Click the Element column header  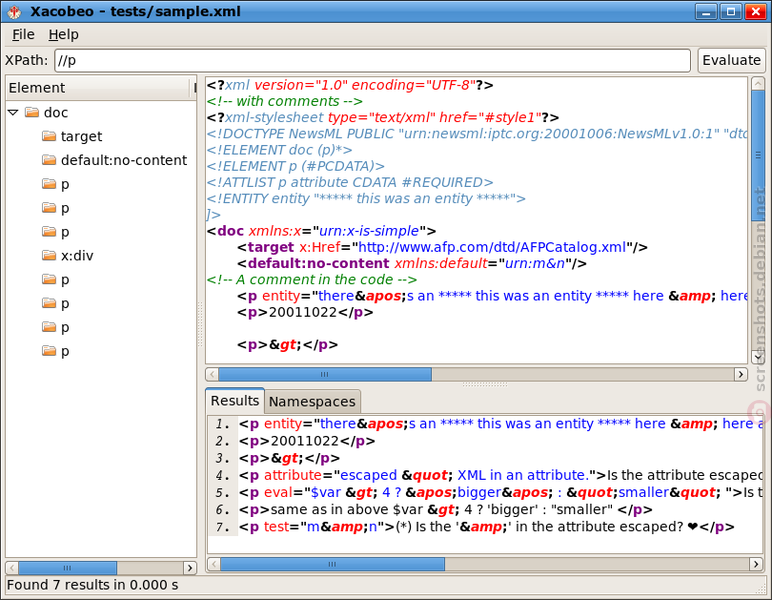coord(98,88)
